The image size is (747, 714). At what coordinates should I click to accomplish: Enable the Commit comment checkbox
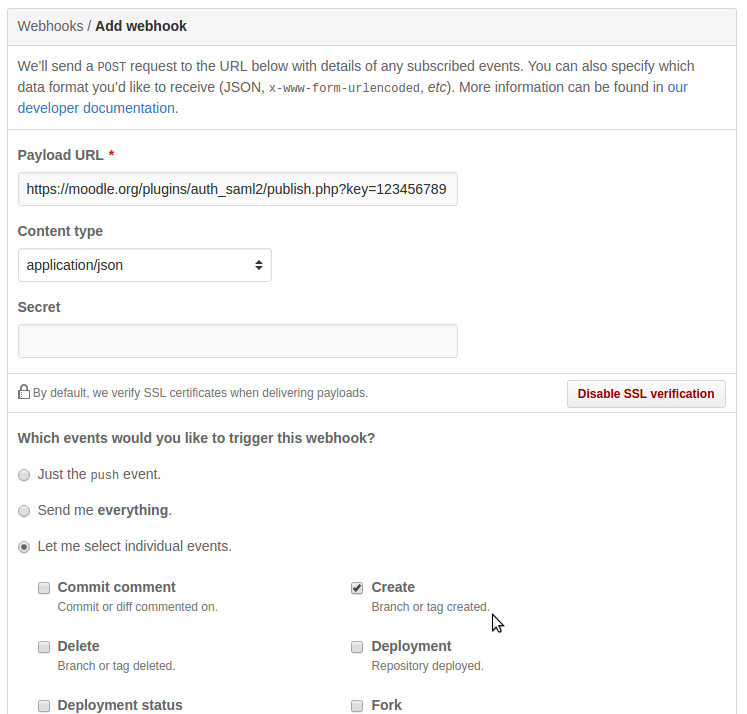coord(44,588)
